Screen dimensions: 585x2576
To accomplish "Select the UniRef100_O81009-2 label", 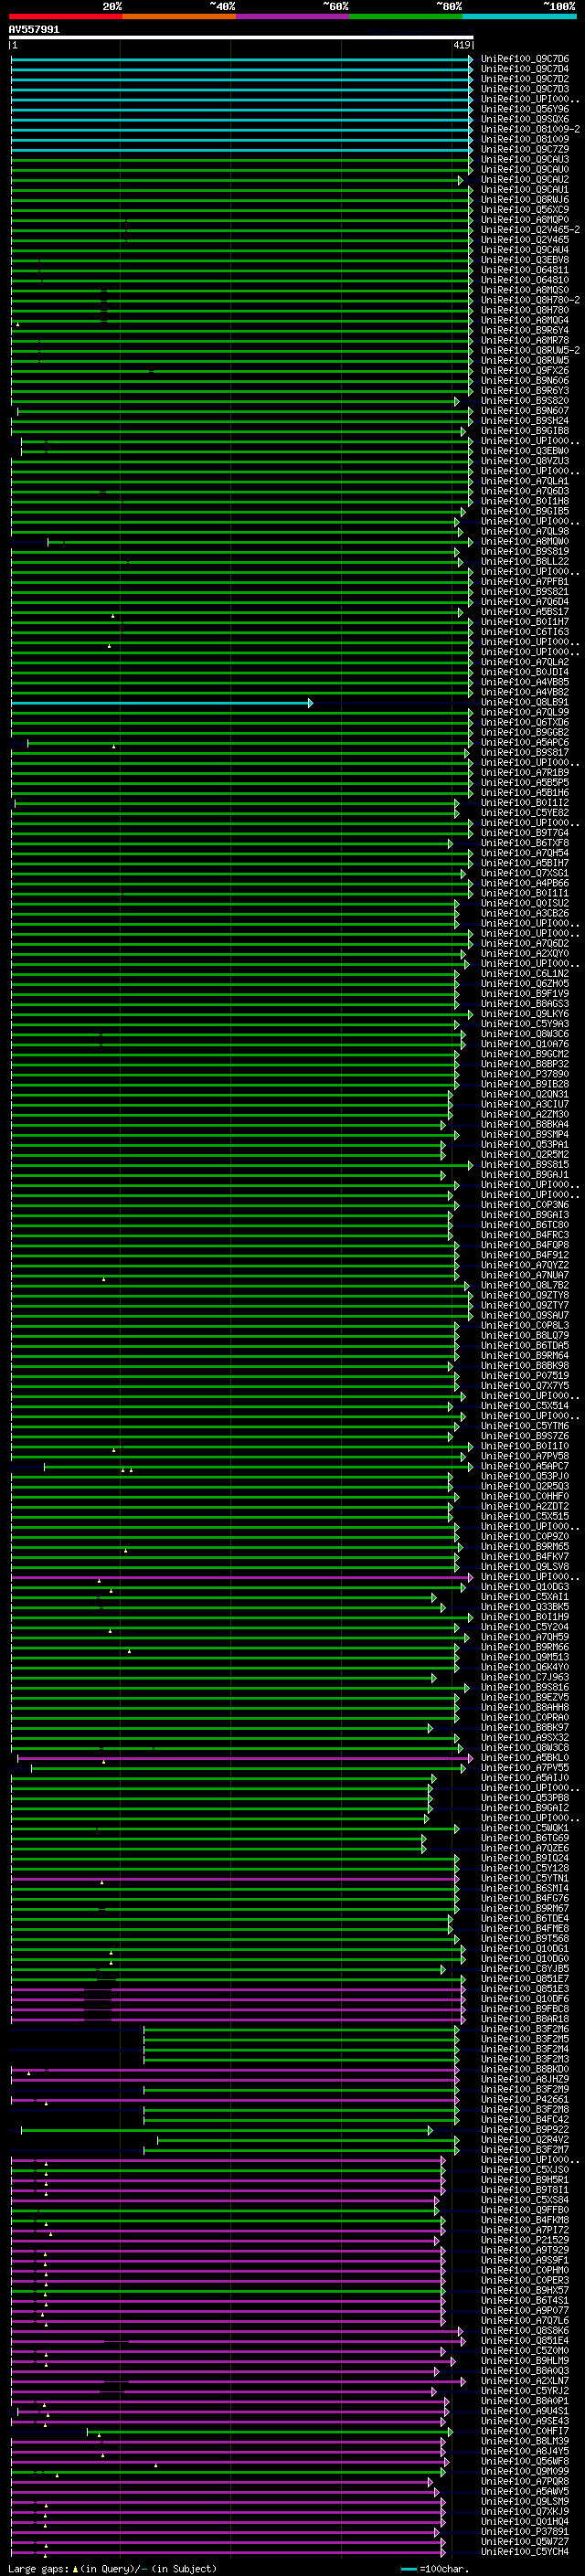I will [x=530, y=129].
